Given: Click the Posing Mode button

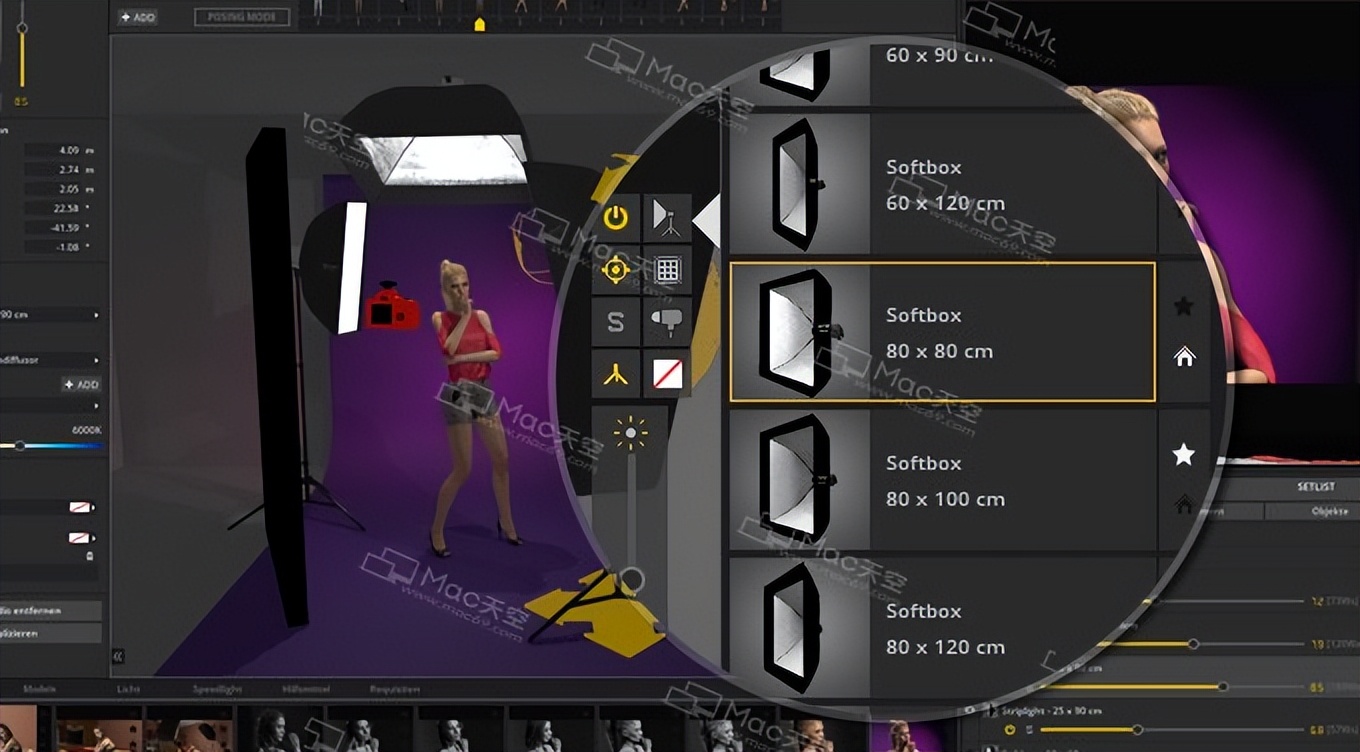Looking at the screenshot, I should tap(240, 17).
